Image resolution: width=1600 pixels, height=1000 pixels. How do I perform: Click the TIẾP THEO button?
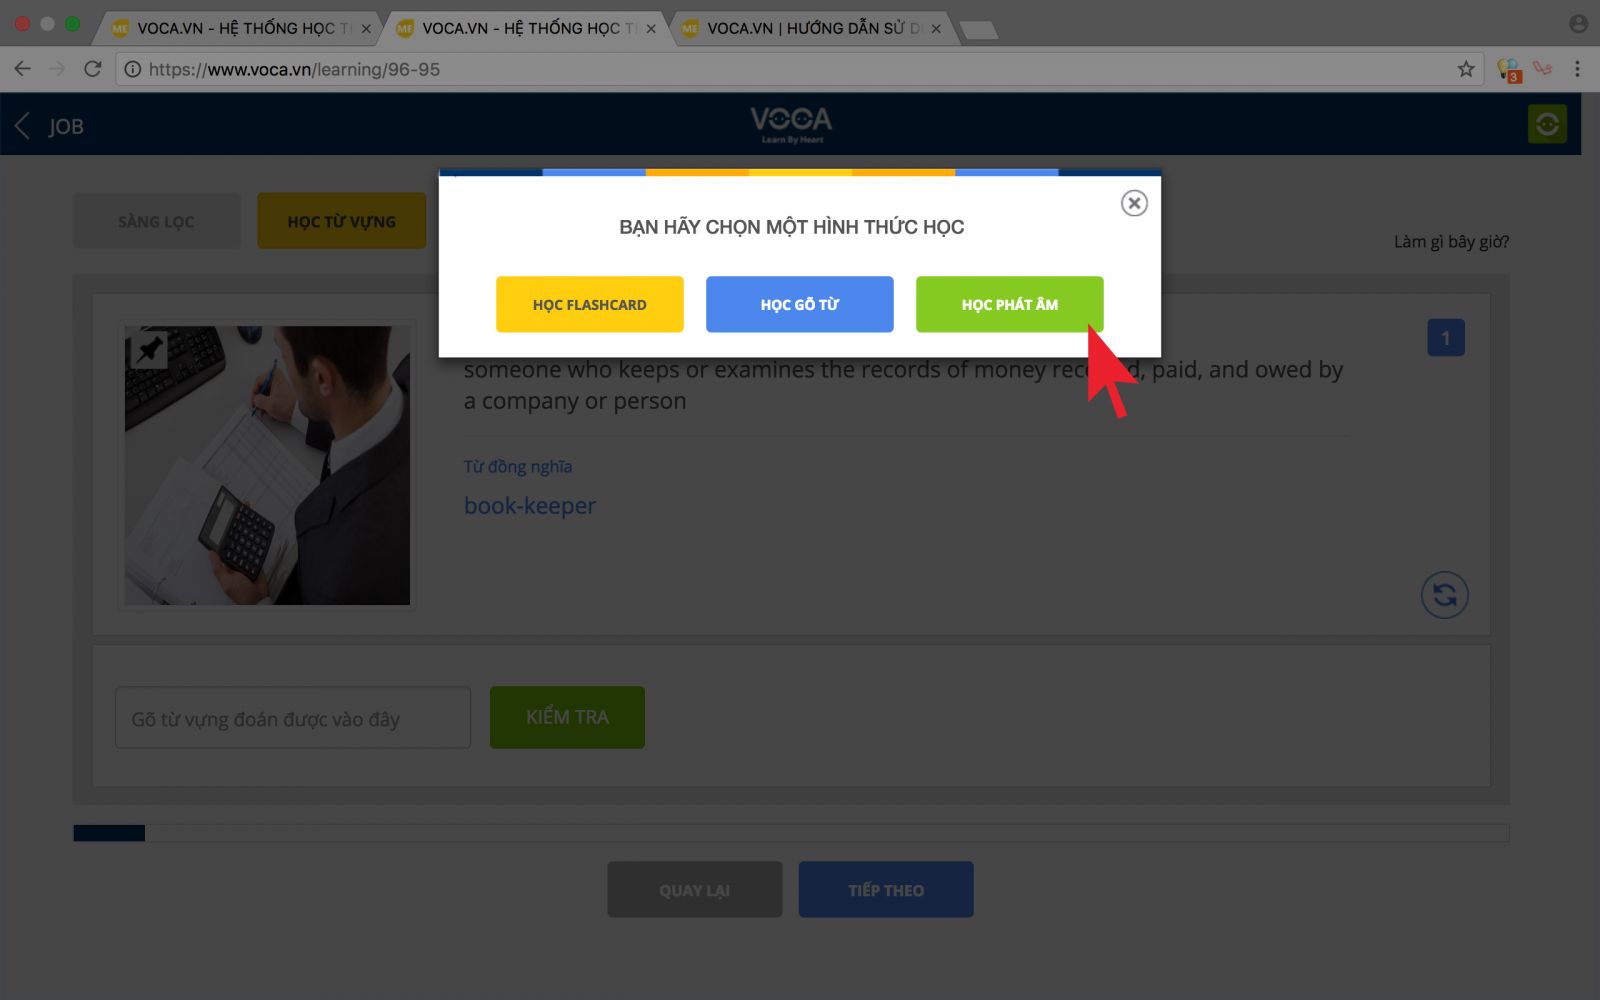point(886,890)
